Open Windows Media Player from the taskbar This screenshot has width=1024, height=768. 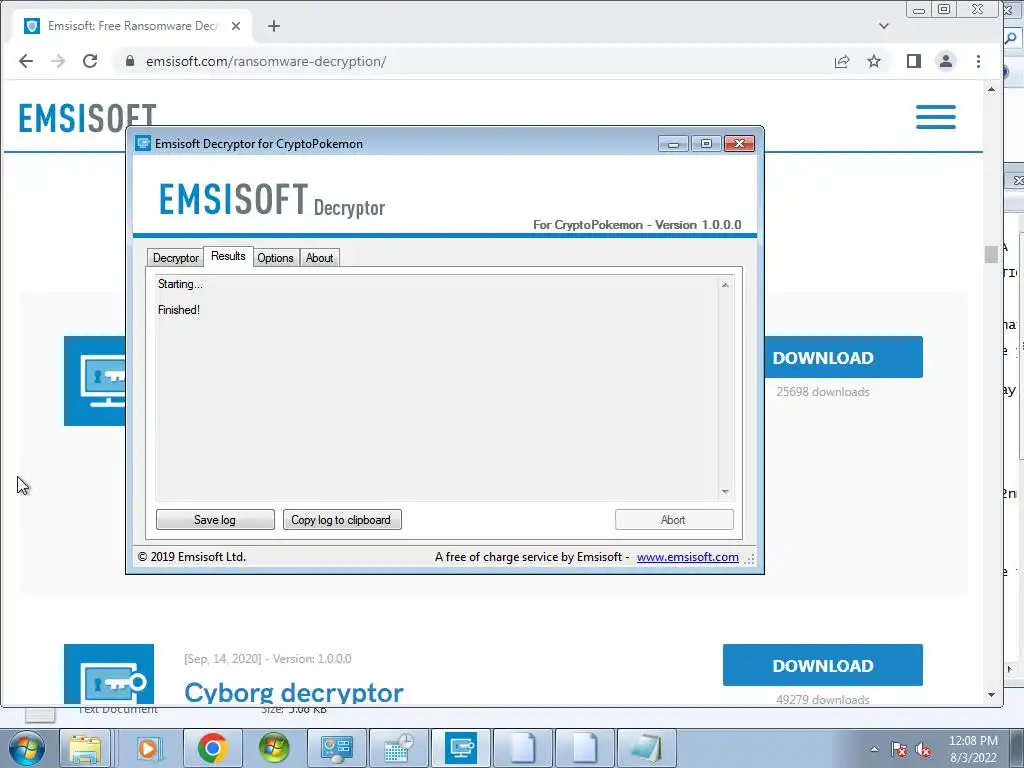point(149,748)
